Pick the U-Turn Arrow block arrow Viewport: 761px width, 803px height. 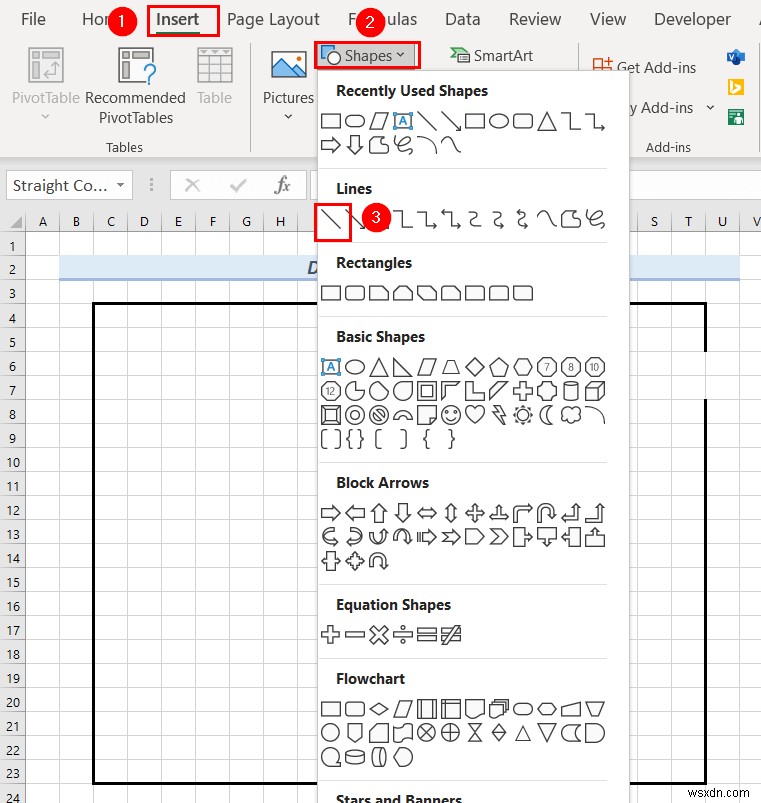pos(546,513)
